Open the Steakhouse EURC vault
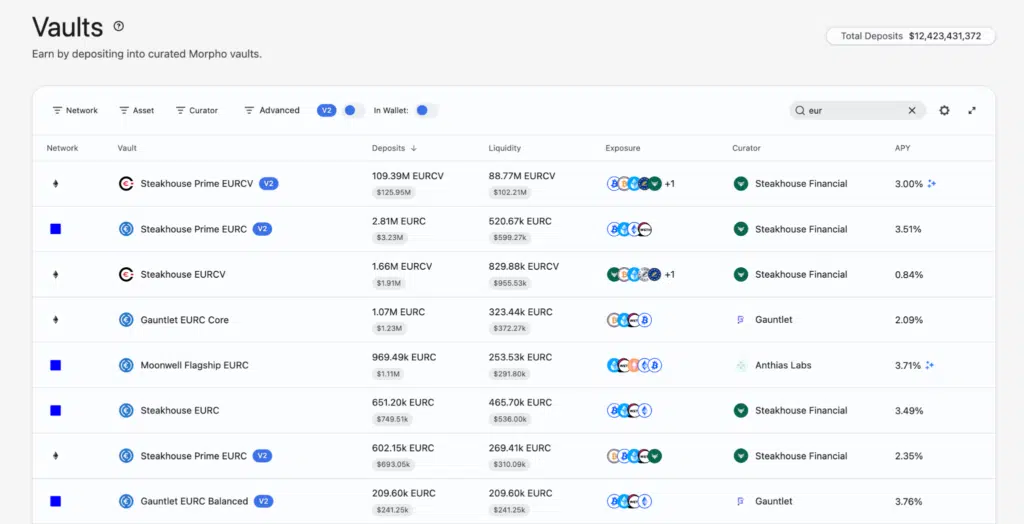 180,410
